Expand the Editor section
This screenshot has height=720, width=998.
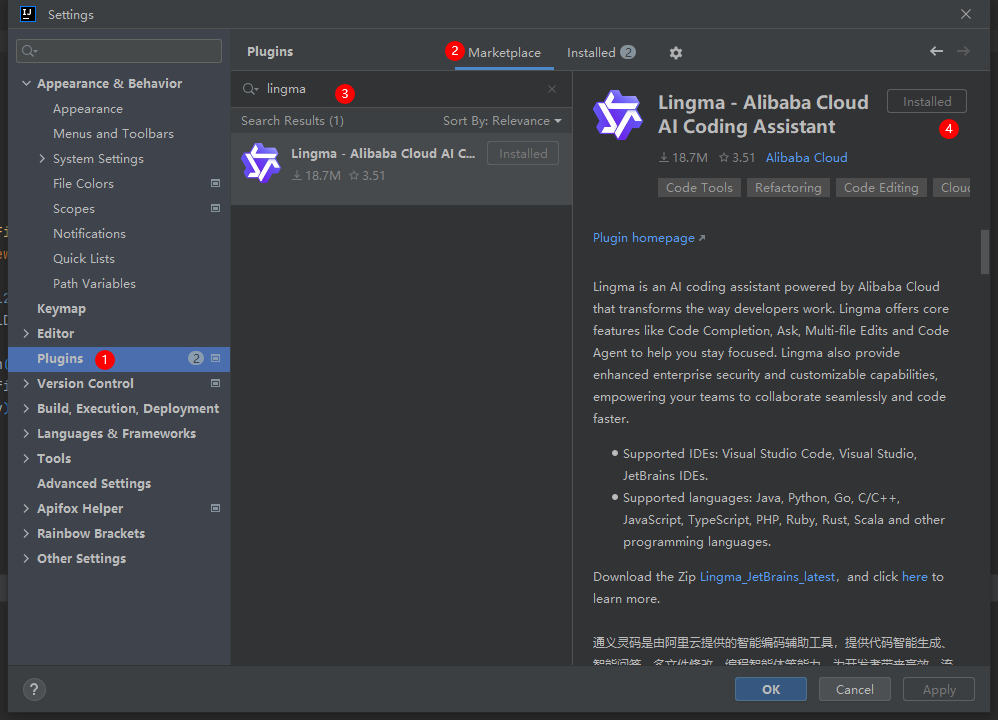26,333
